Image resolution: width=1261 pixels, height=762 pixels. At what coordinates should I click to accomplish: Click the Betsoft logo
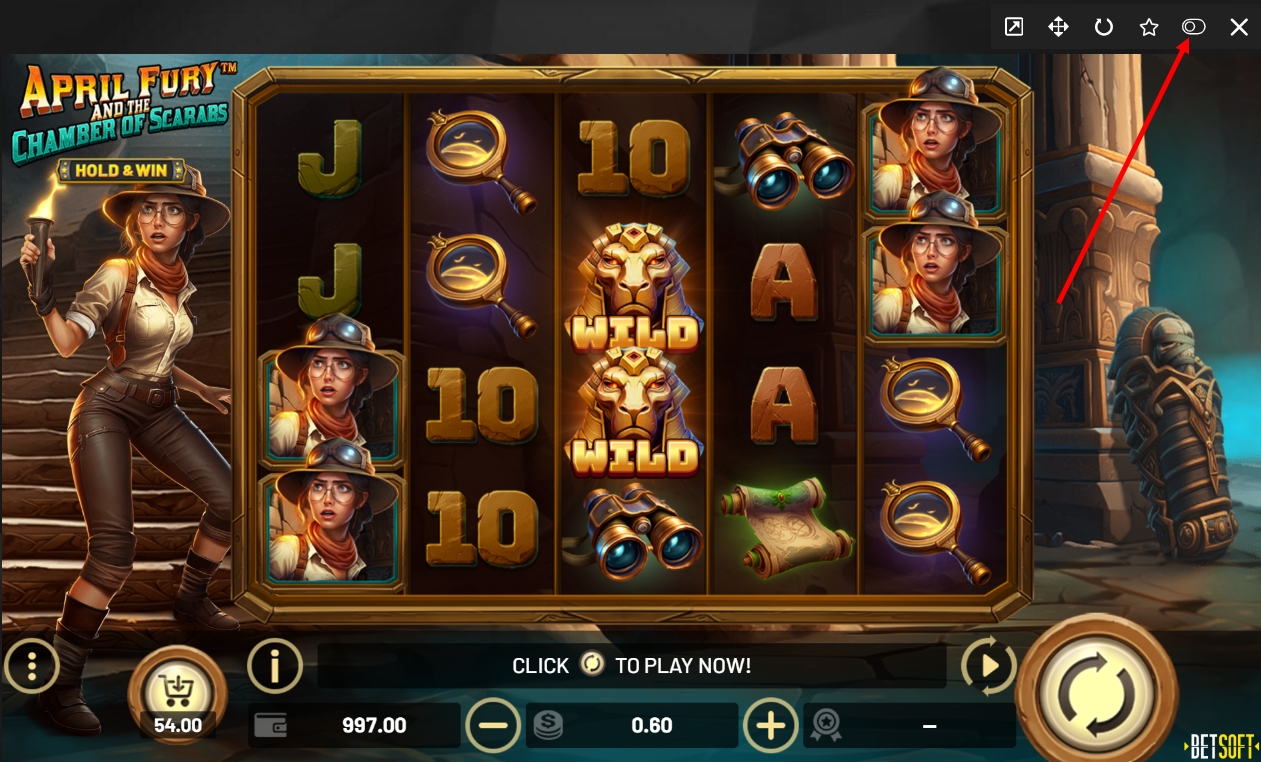click(1221, 746)
